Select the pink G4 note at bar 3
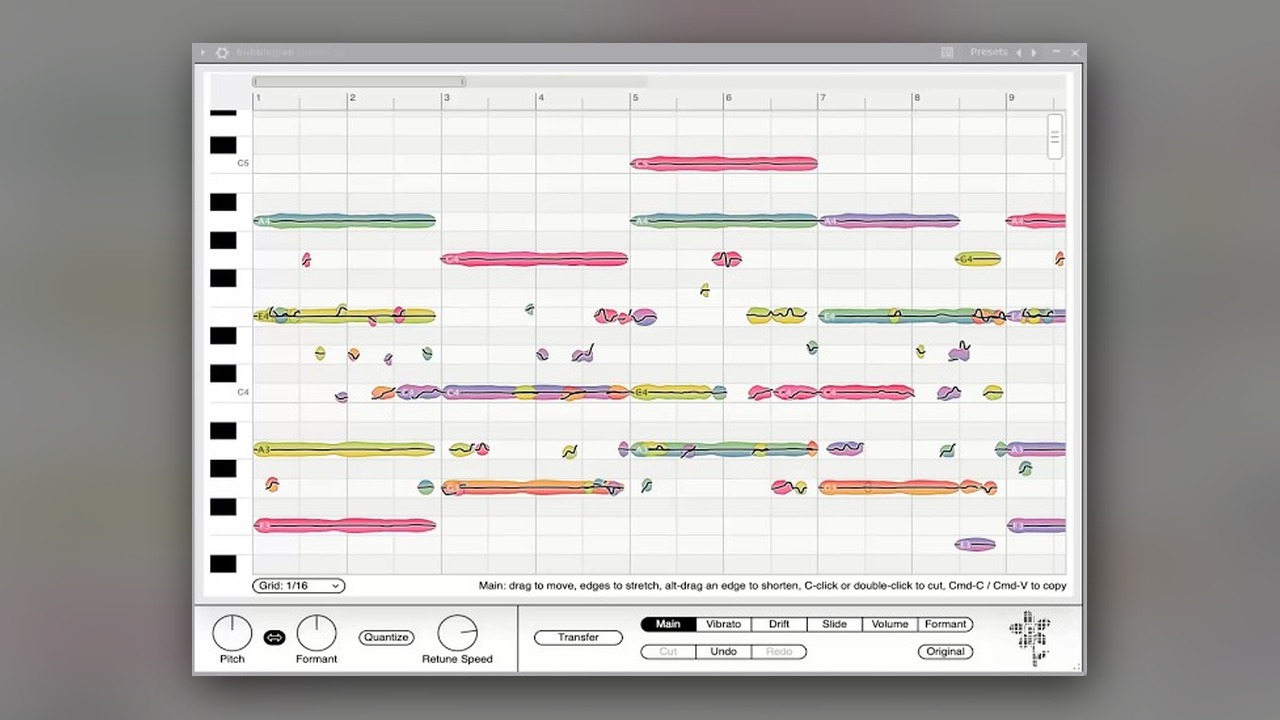1280x720 pixels. 534,259
